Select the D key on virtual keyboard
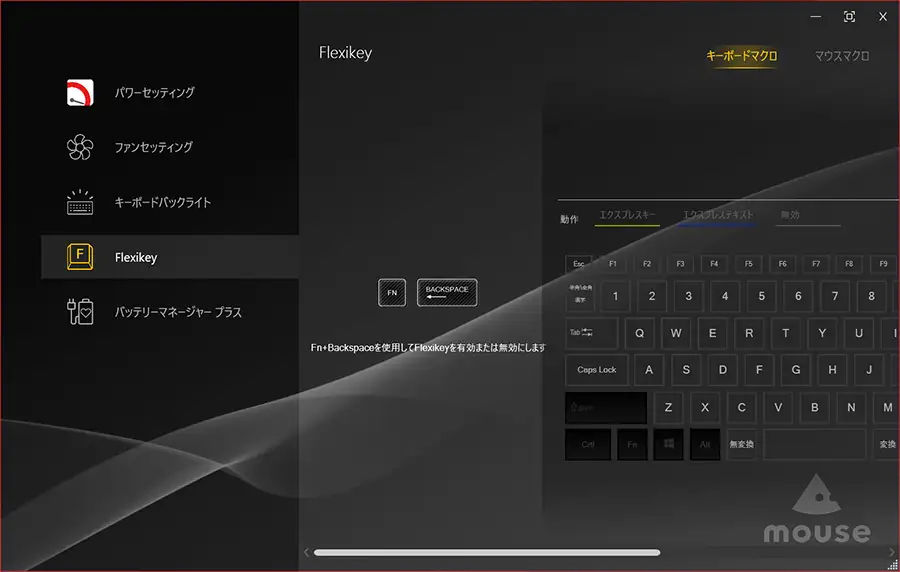The image size is (900, 572). click(x=723, y=370)
